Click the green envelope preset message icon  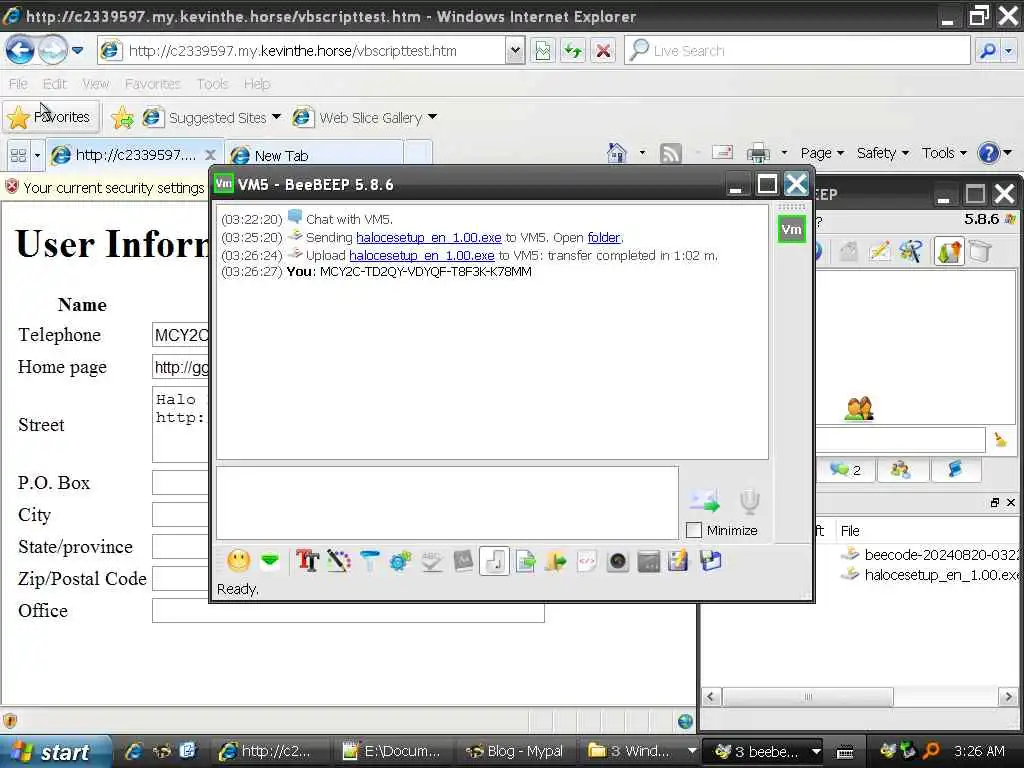pyautogui.click(x=270, y=561)
